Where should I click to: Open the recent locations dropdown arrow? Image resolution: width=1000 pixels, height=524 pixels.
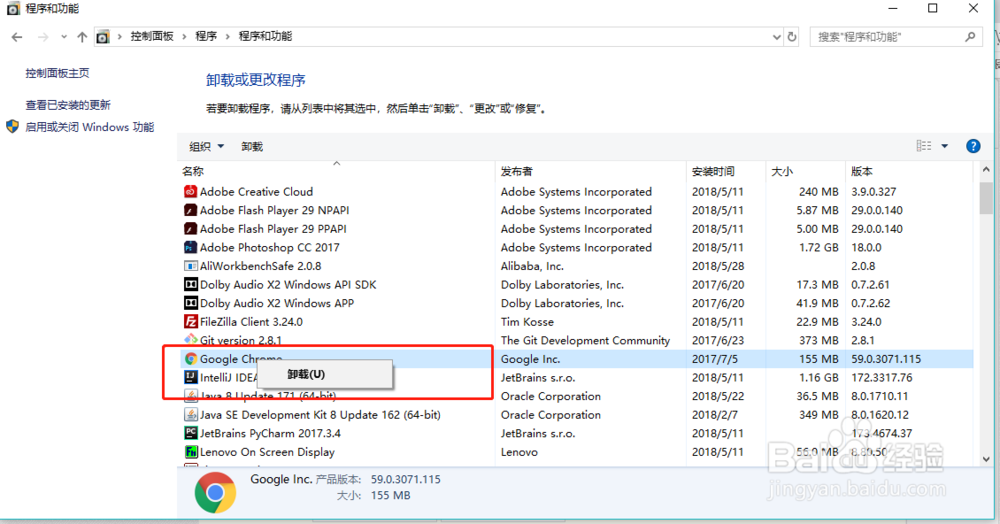pyautogui.click(x=64, y=37)
